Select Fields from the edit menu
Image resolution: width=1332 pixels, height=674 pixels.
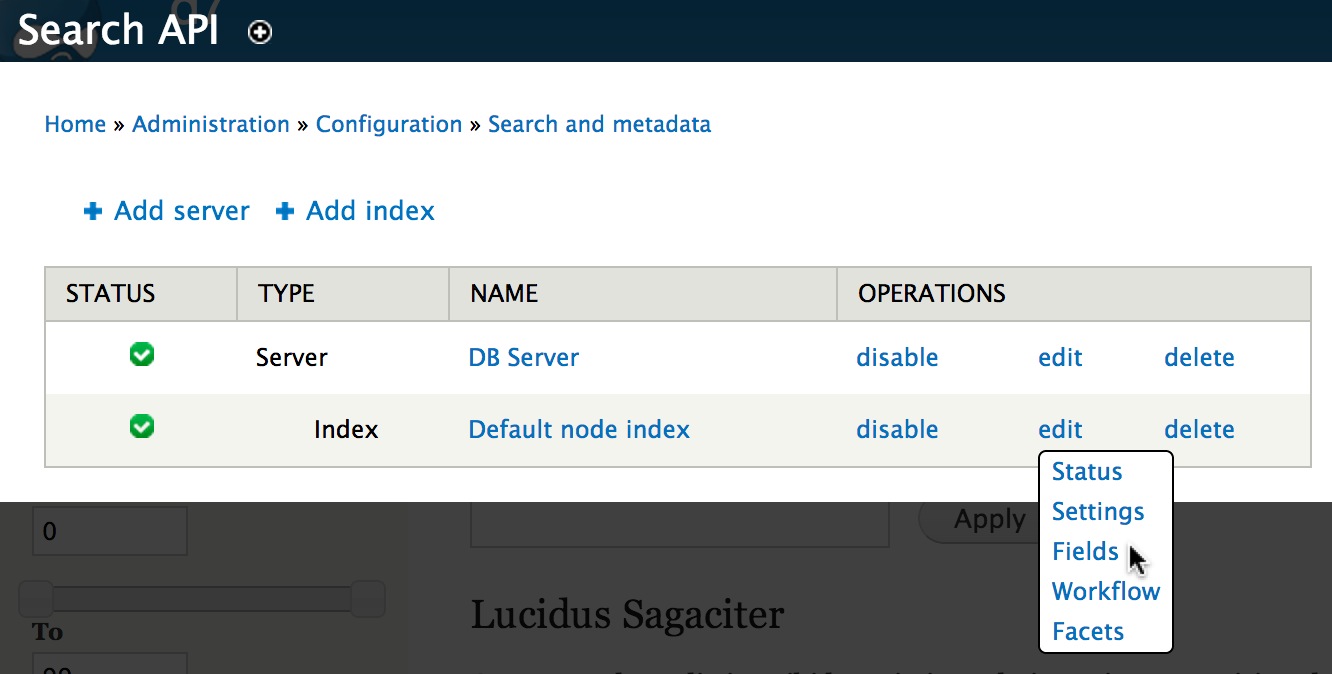[x=1085, y=551]
